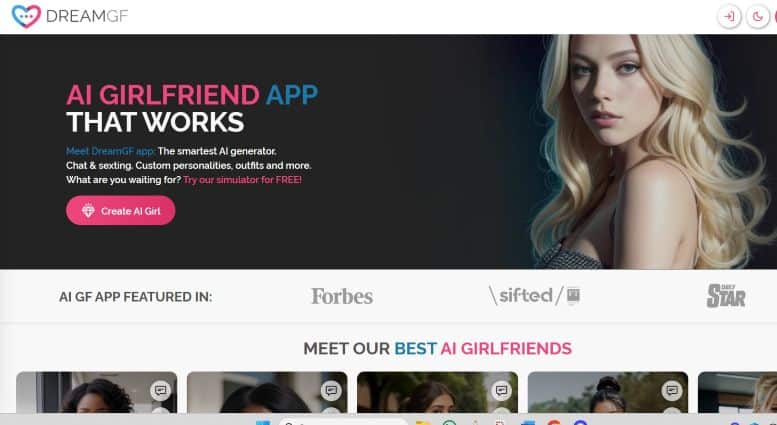Viewport: 777px width, 425px height.
Task: Open chat icon on first girlfriend card
Action: click(x=161, y=391)
